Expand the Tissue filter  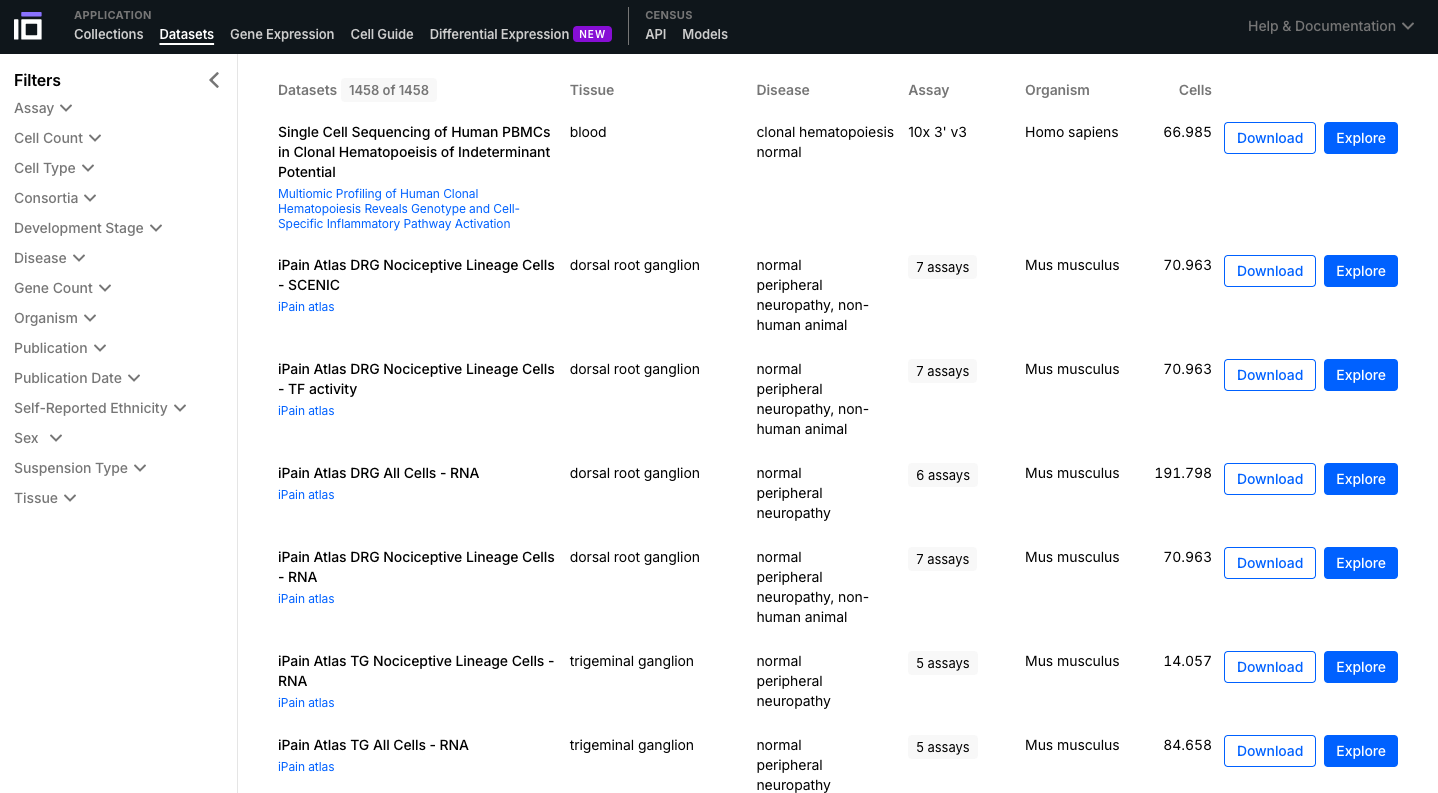45,498
